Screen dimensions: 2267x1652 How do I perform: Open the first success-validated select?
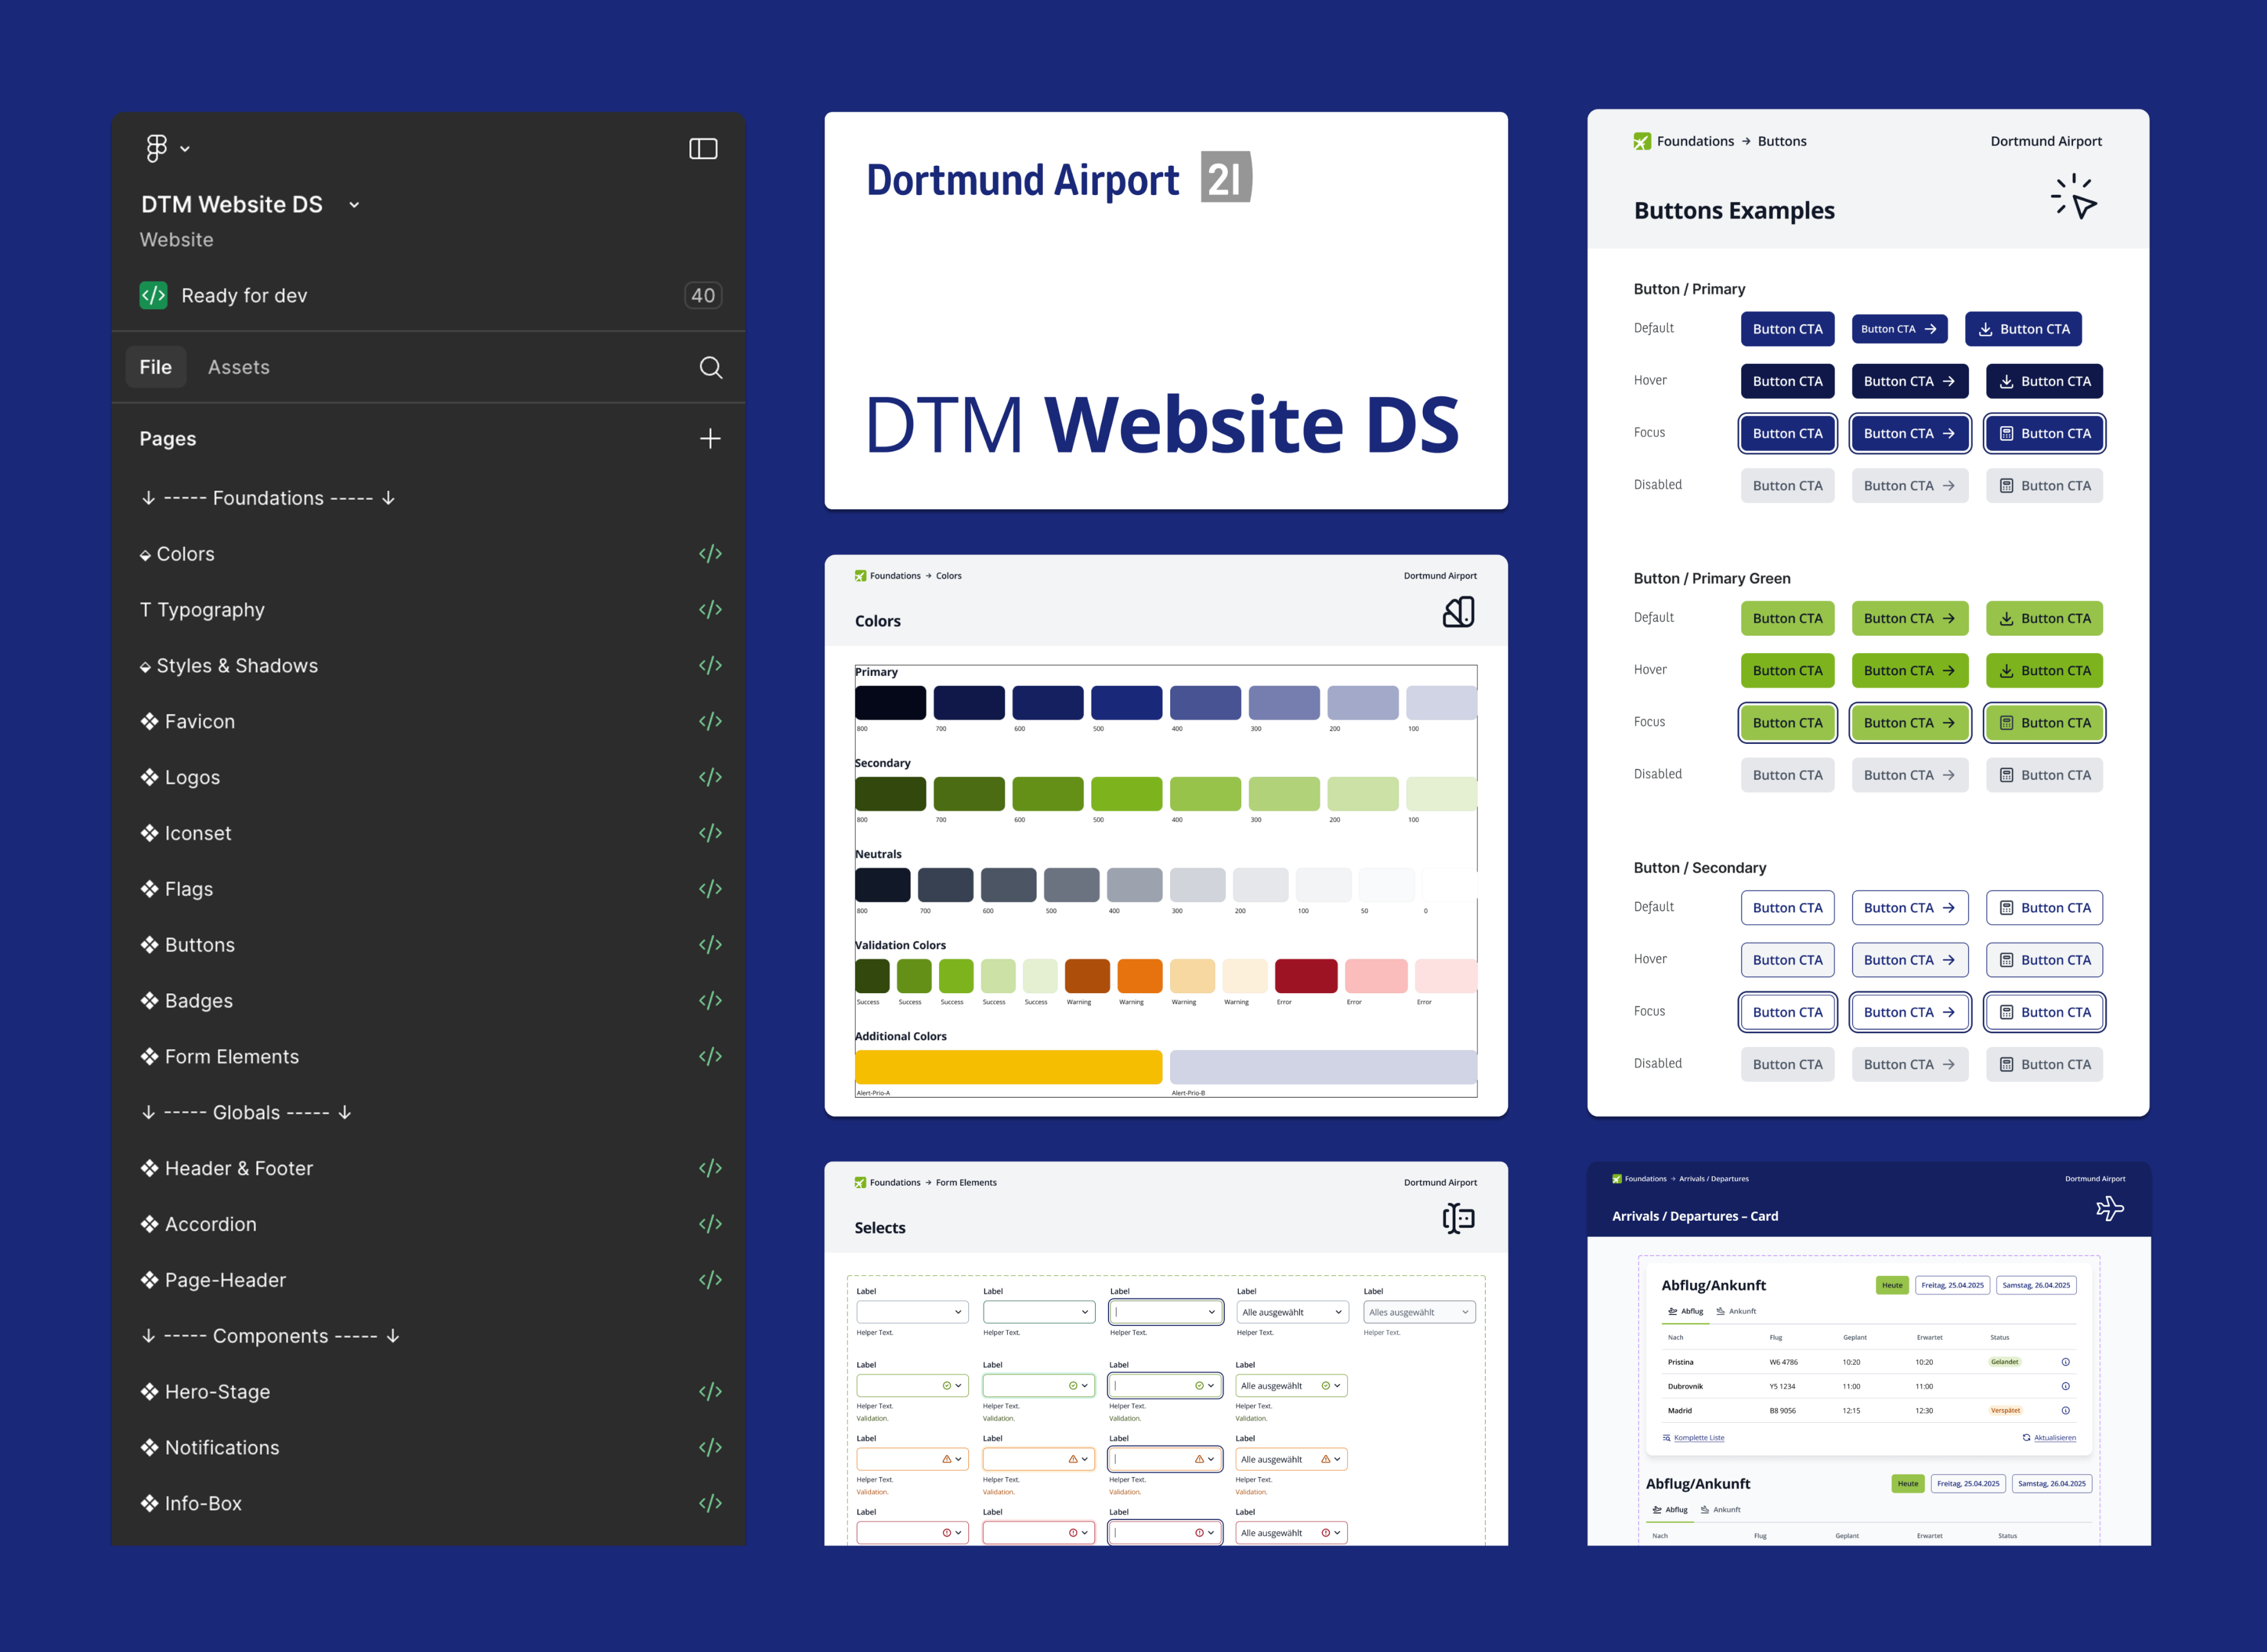[x=912, y=1386]
